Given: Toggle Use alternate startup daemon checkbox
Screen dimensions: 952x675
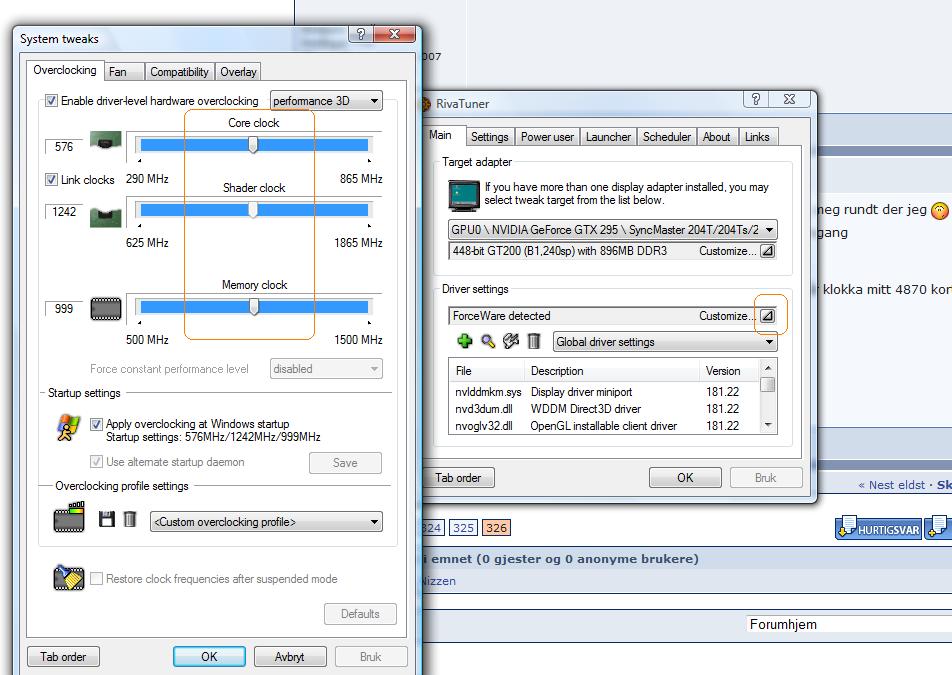Looking at the screenshot, I should tap(96, 462).
